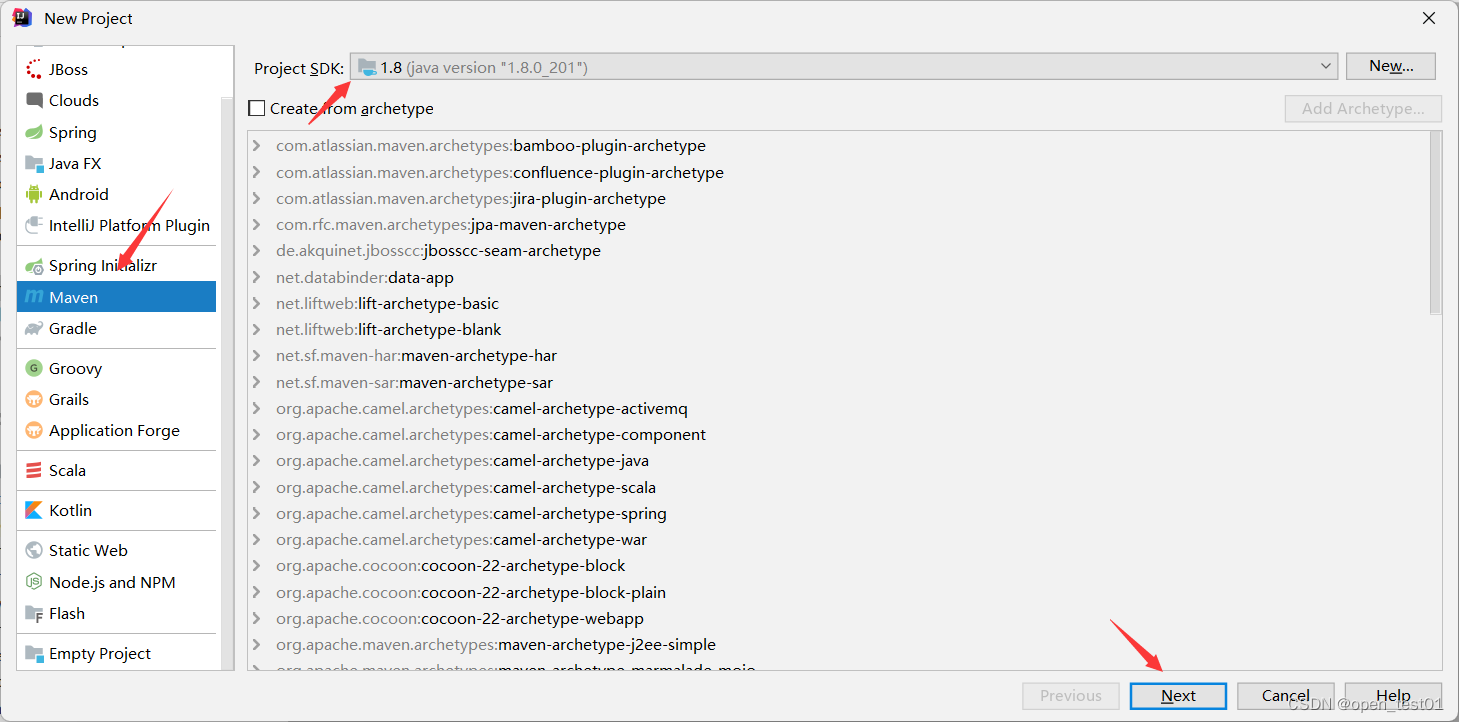Select the Gradle project type

point(116,328)
